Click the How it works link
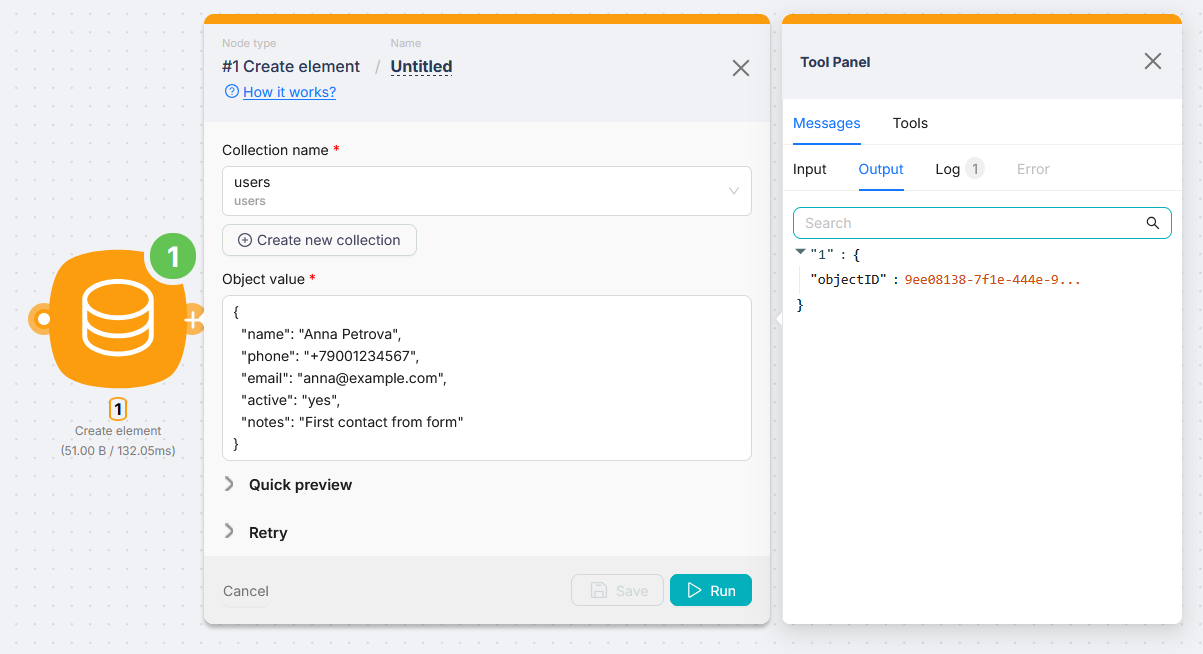Screen dimensions: 1203x654 (289, 91)
